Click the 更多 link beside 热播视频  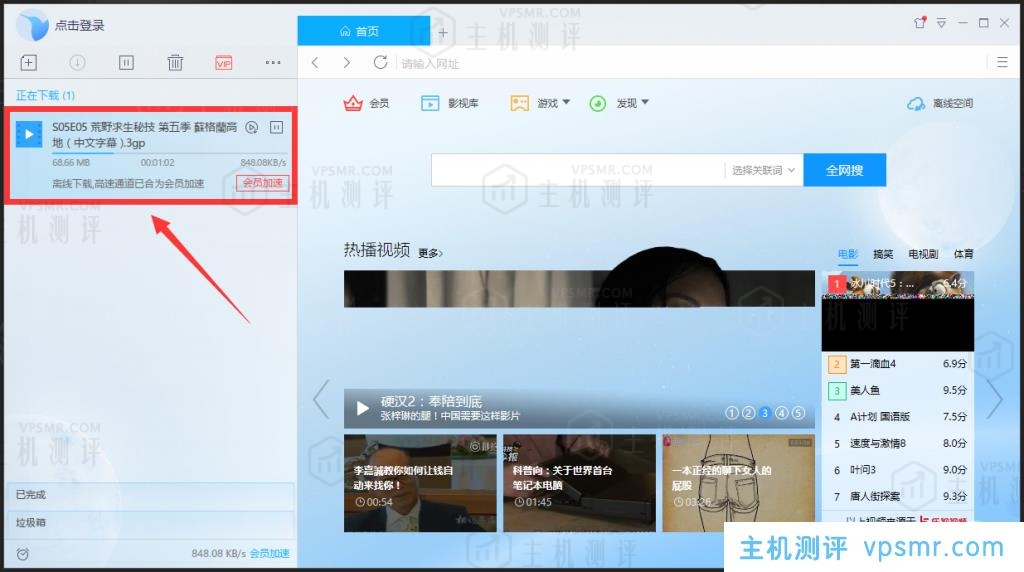point(430,253)
